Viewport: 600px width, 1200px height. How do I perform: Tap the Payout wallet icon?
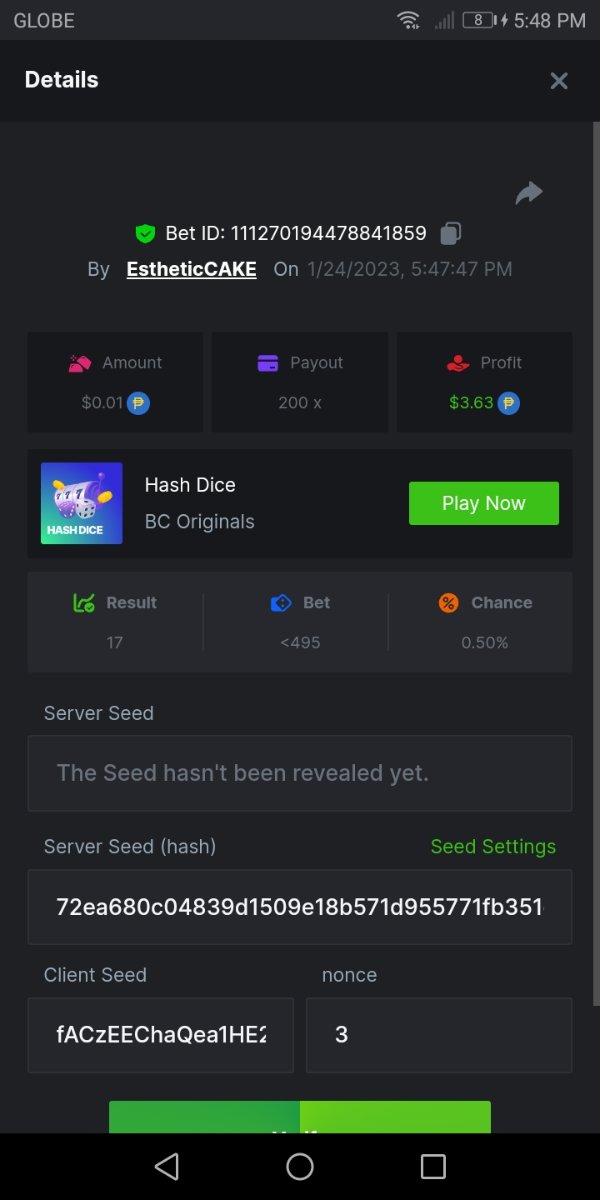(268, 363)
